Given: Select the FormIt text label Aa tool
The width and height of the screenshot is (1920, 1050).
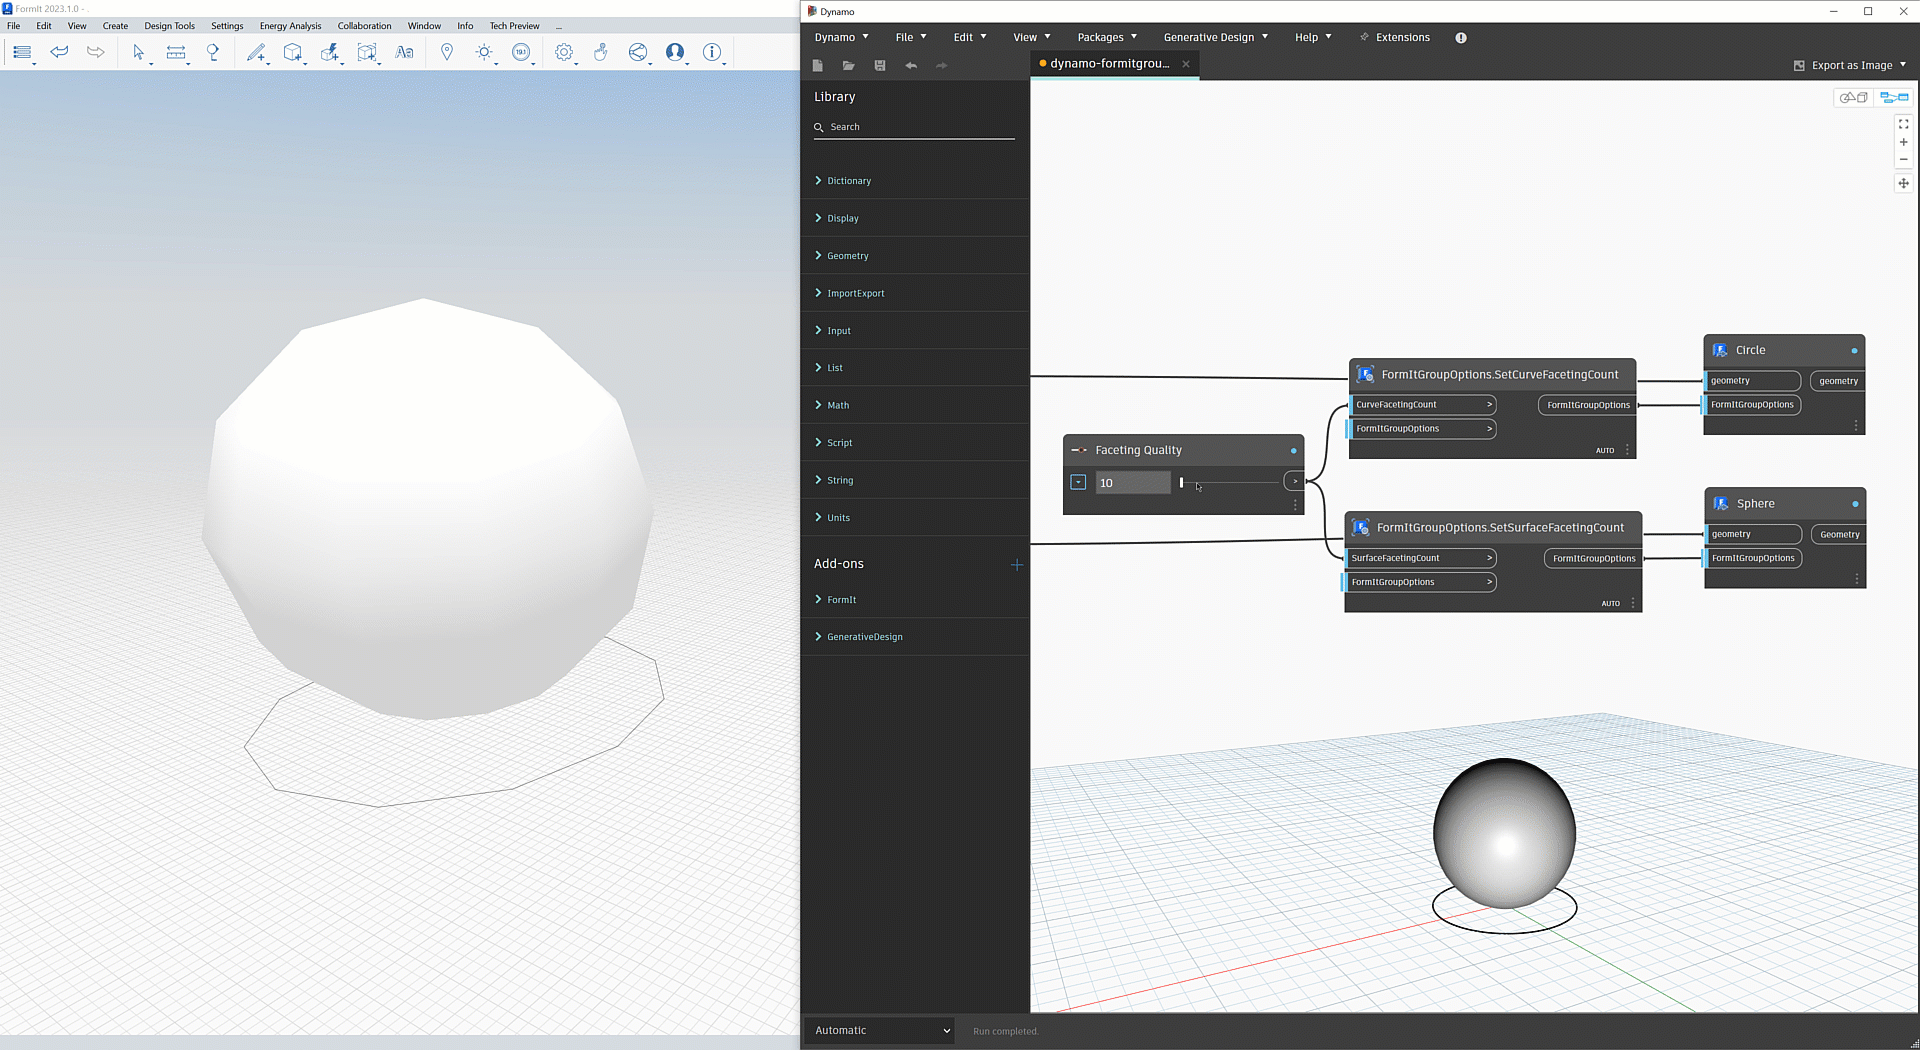Looking at the screenshot, I should pos(404,52).
